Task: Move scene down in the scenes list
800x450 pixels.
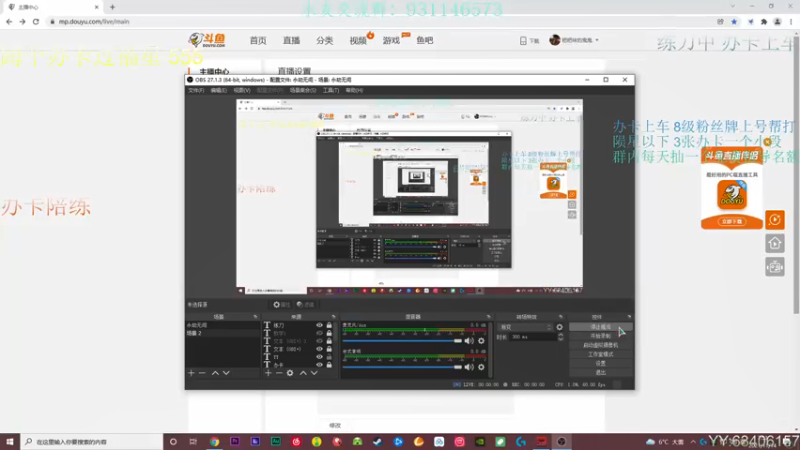Action: 226,373
